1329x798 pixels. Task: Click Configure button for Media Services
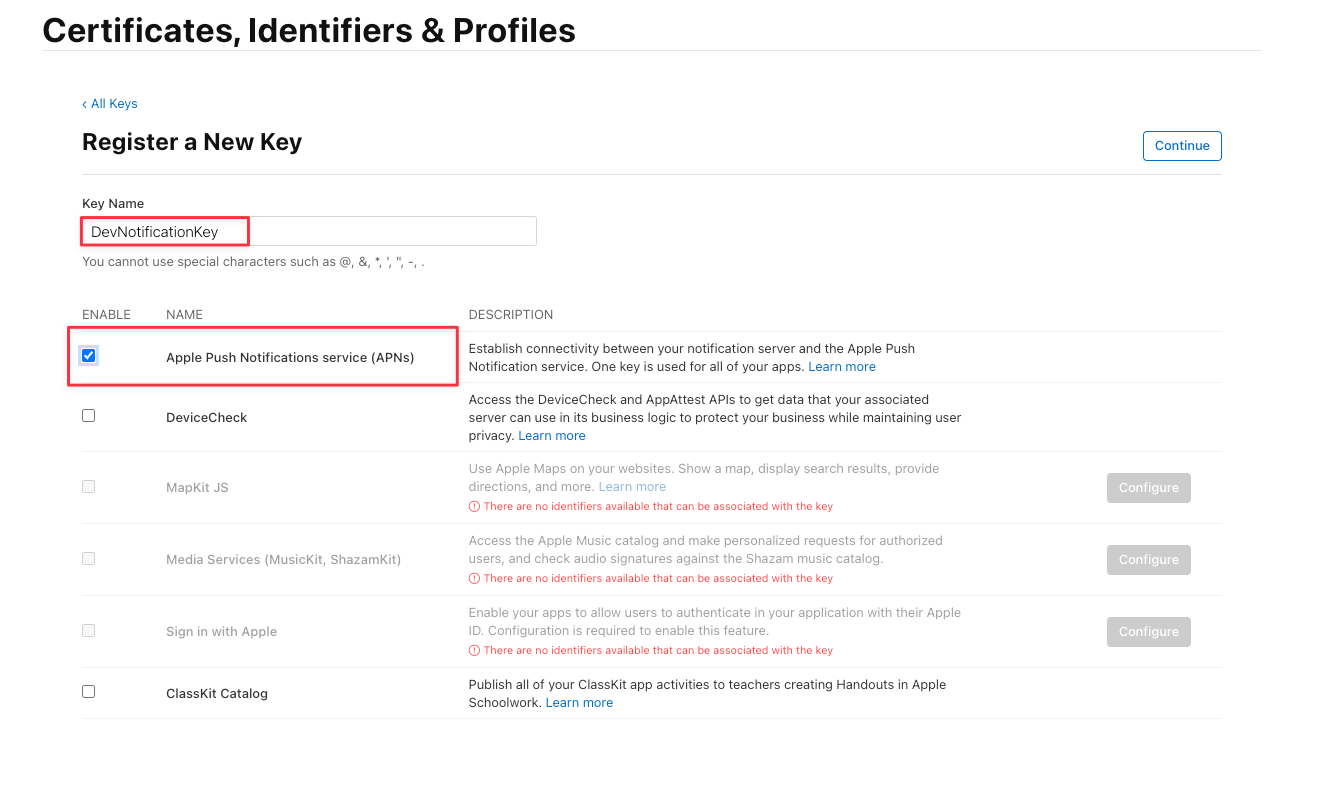coord(1149,560)
